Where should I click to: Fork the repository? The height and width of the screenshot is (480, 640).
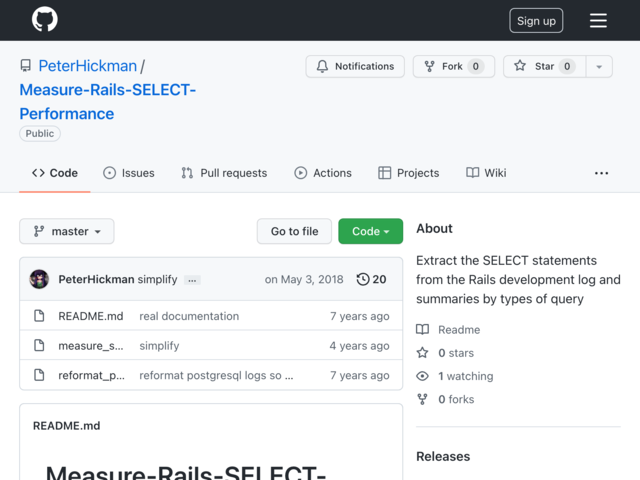point(454,66)
